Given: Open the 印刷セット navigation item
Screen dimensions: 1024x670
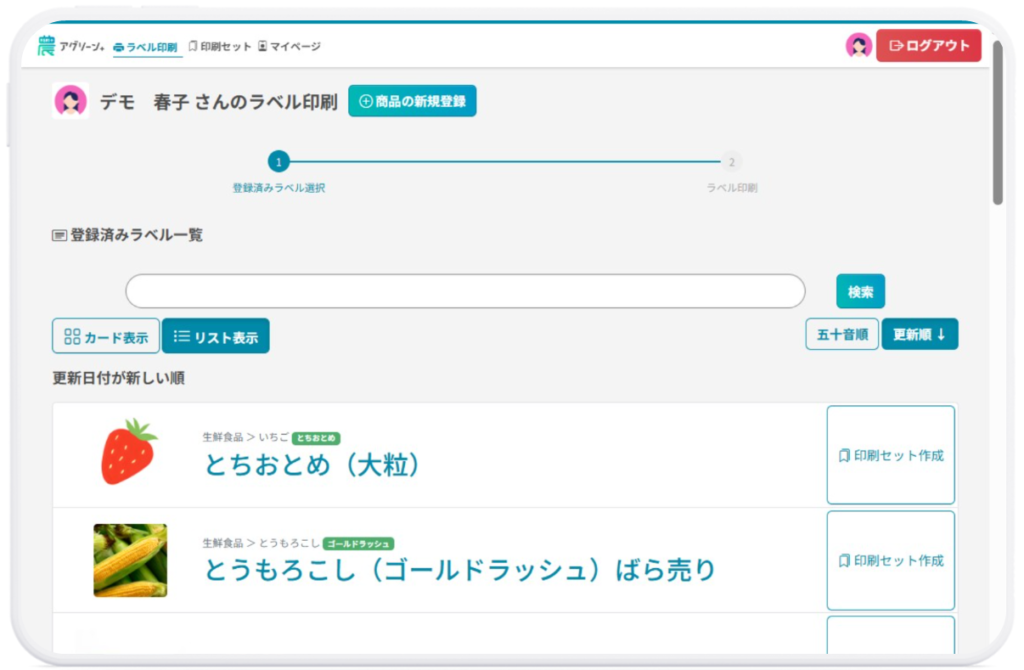Looking at the screenshot, I should [220, 47].
